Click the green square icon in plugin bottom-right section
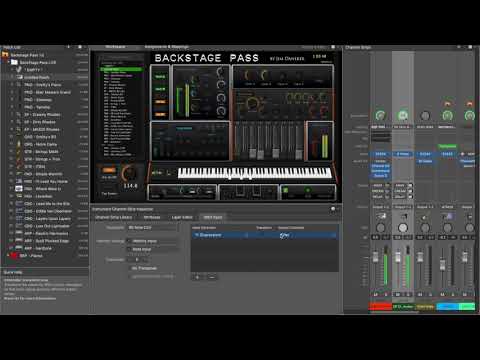The image size is (480, 360). tap(286, 190)
